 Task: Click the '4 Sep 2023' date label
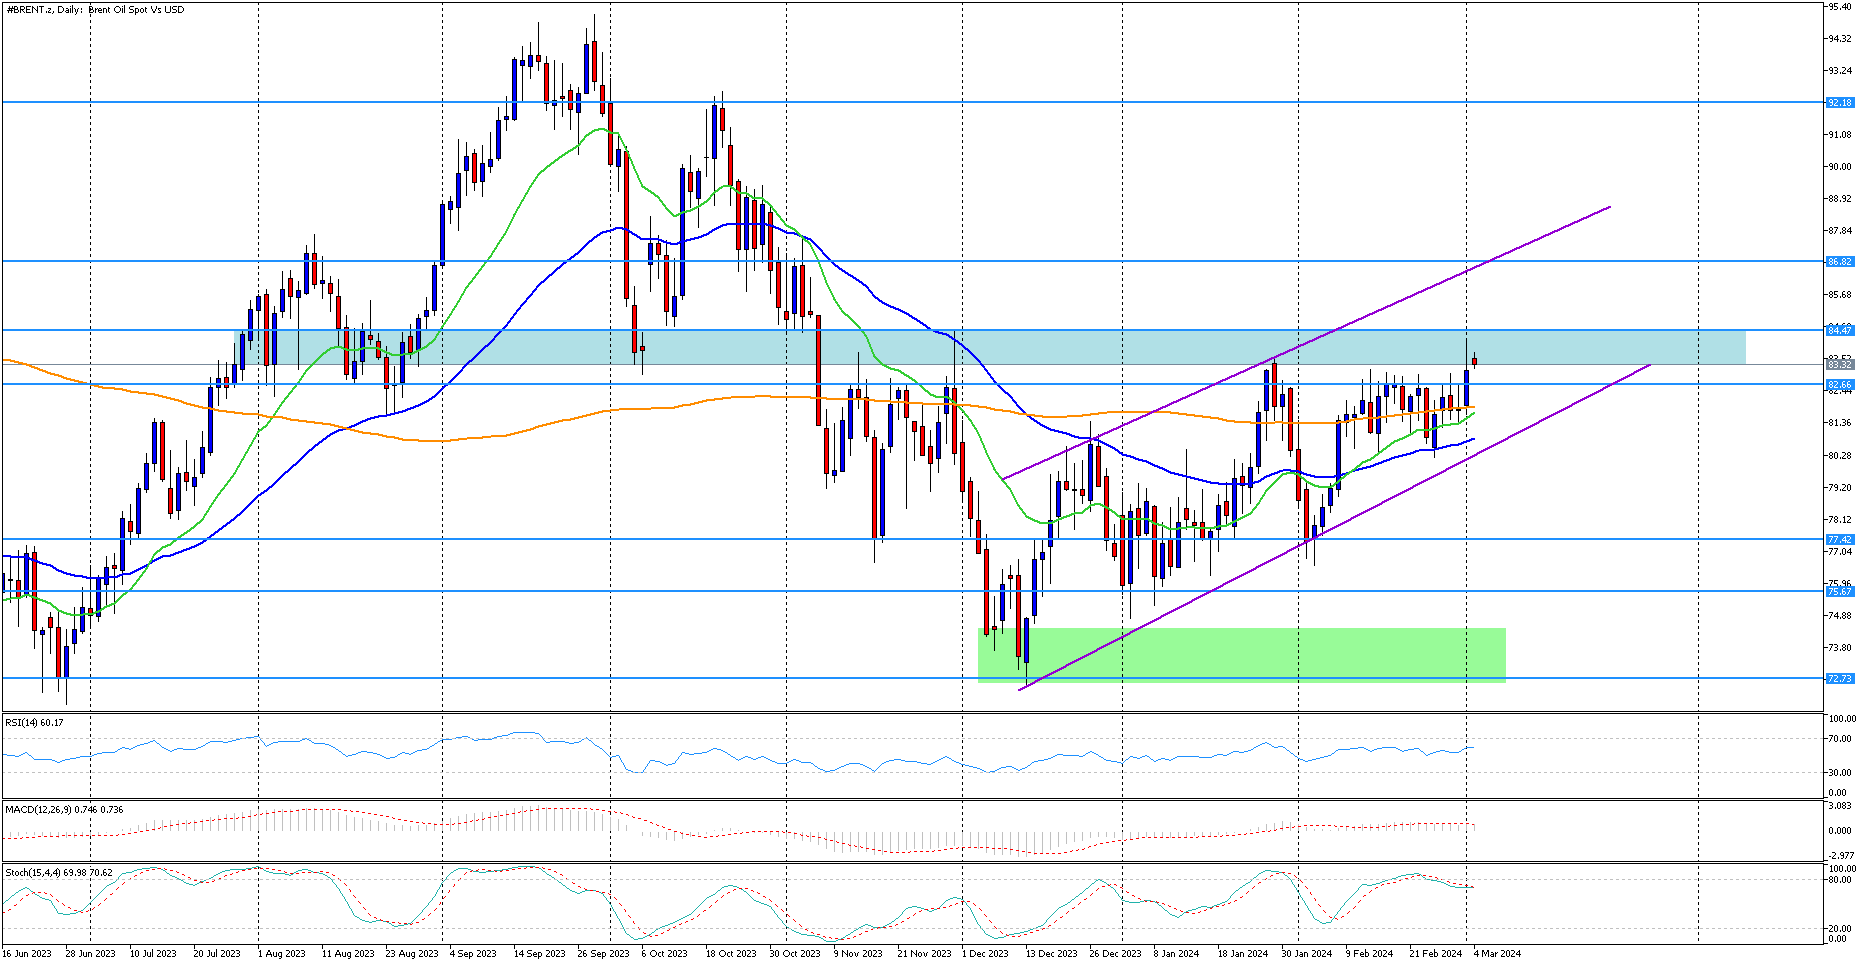click(x=473, y=954)
